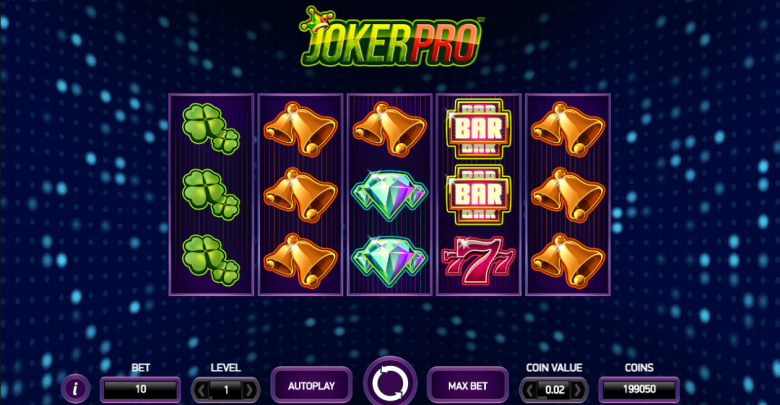
Task: Click the red 777 symbol
Action: (x=478, y=261)
